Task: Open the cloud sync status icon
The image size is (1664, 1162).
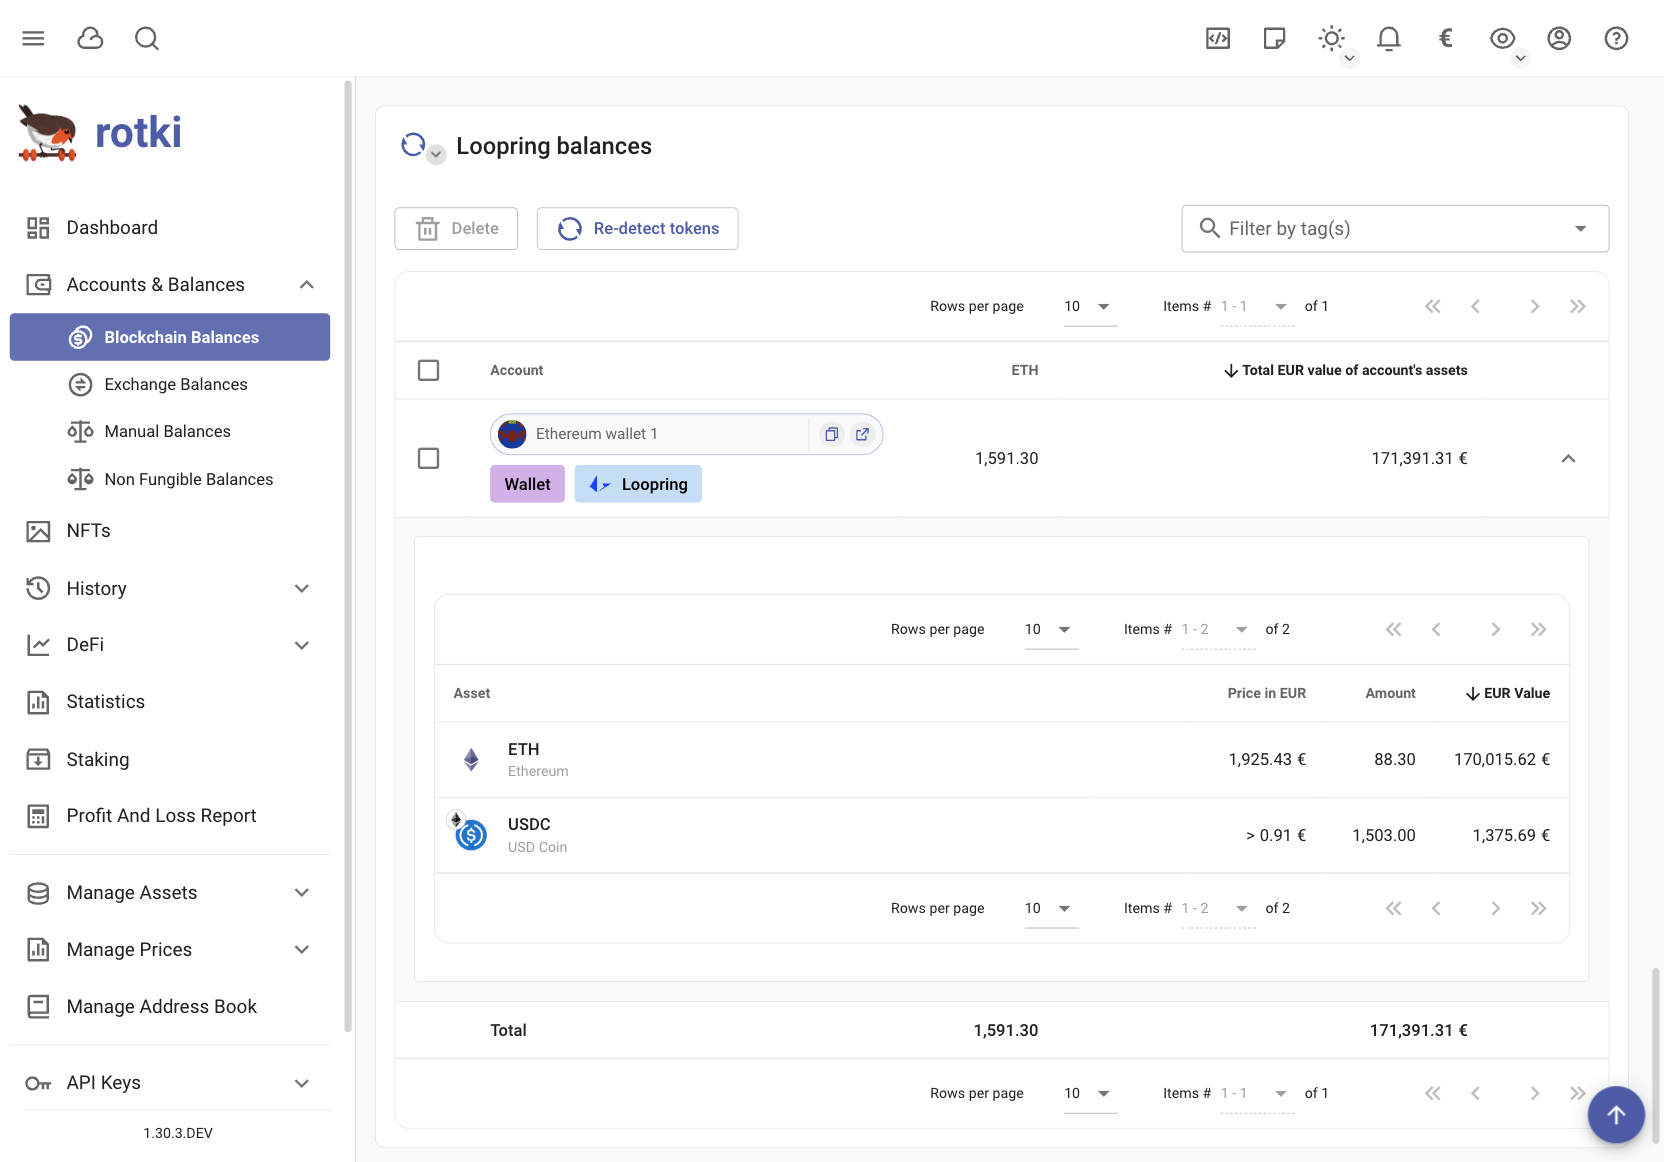Action: pyautogui.click(x=90, y=38)
